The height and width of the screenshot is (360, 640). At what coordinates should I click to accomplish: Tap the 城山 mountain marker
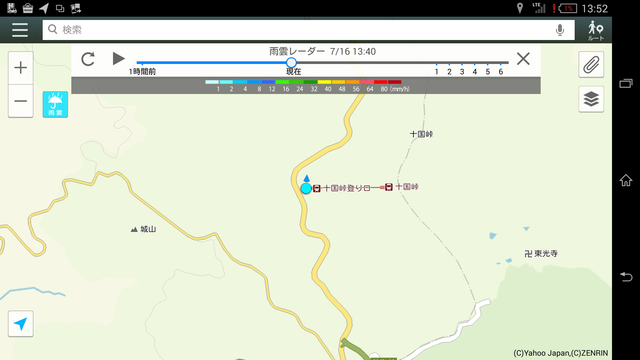tap(143, 229)
